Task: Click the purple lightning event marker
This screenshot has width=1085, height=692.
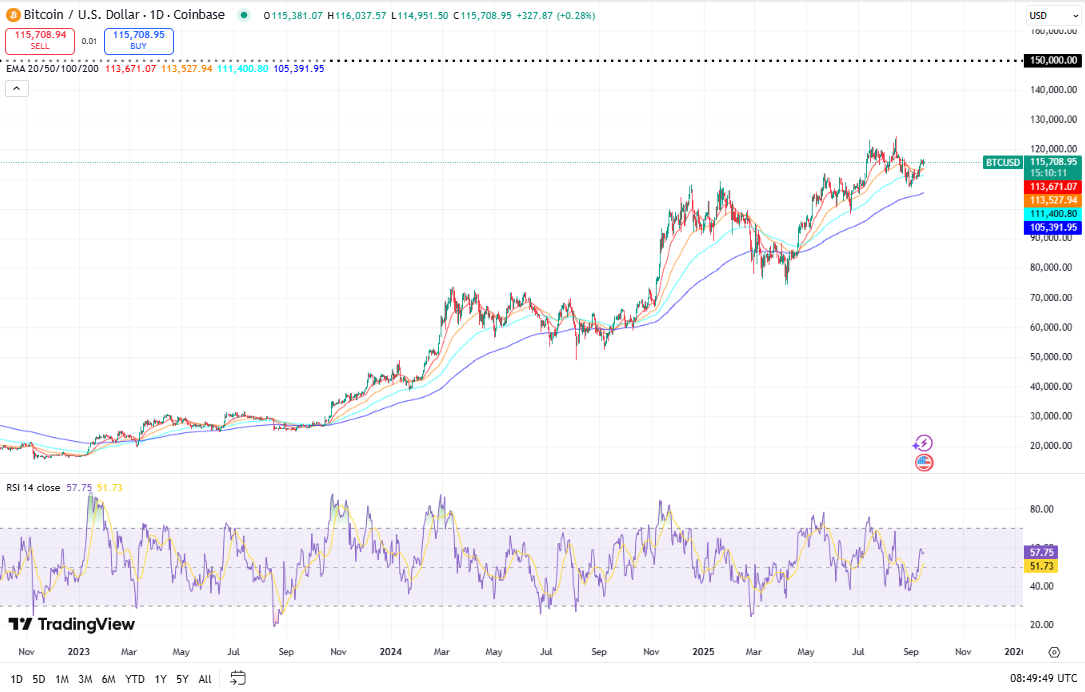Action: (x=924, y=443)
